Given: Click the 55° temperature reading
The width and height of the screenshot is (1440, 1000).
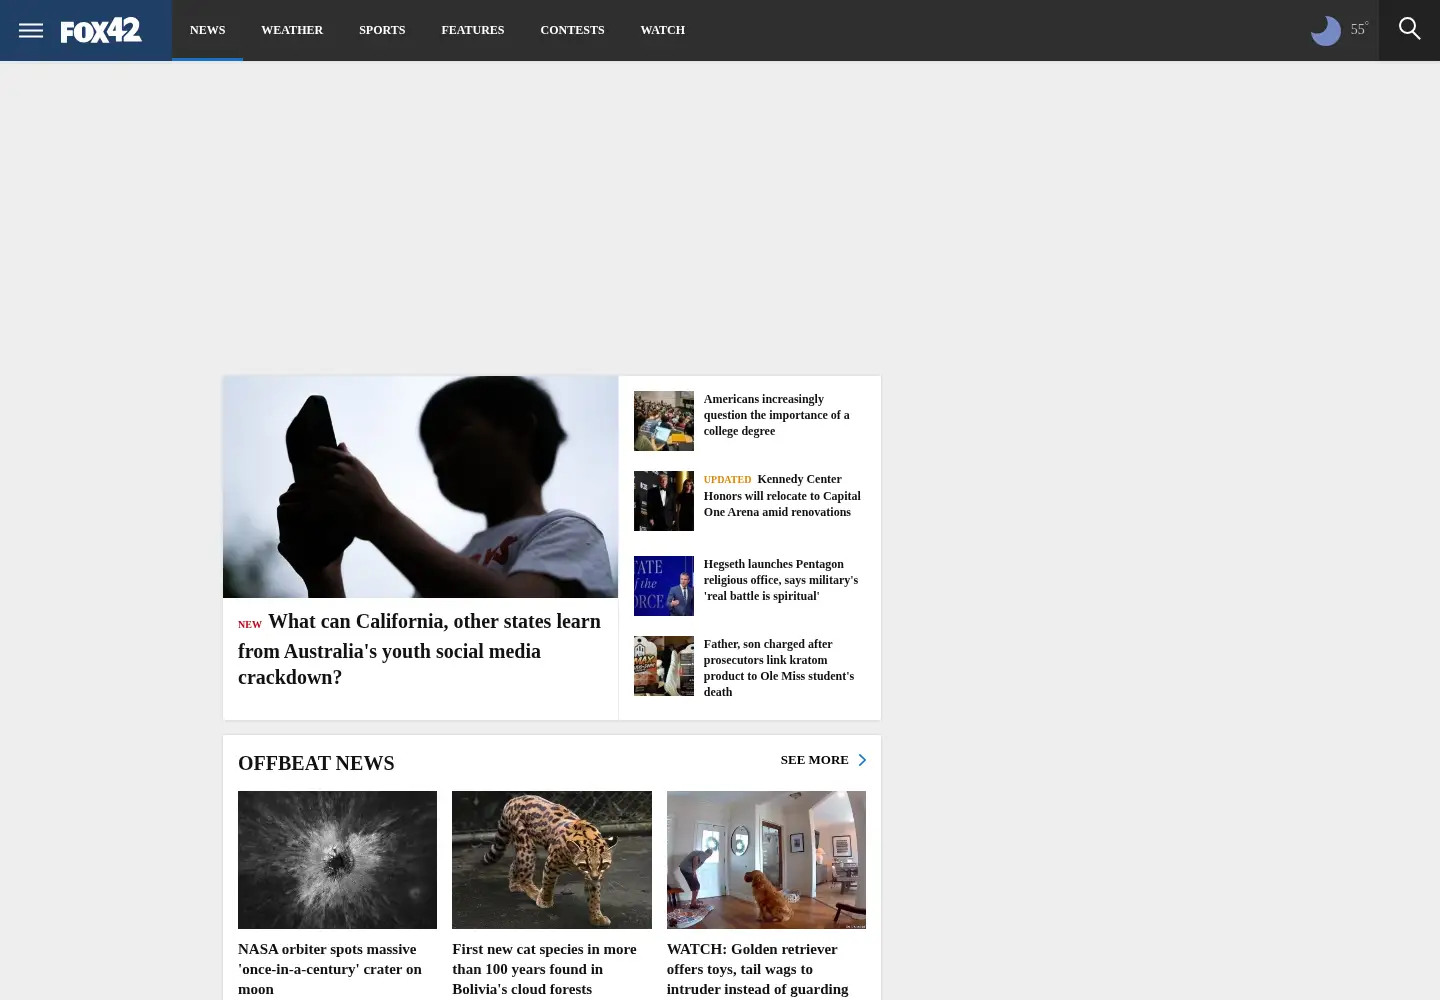Looking at the screenshot, I should (x=1359, y=29).
